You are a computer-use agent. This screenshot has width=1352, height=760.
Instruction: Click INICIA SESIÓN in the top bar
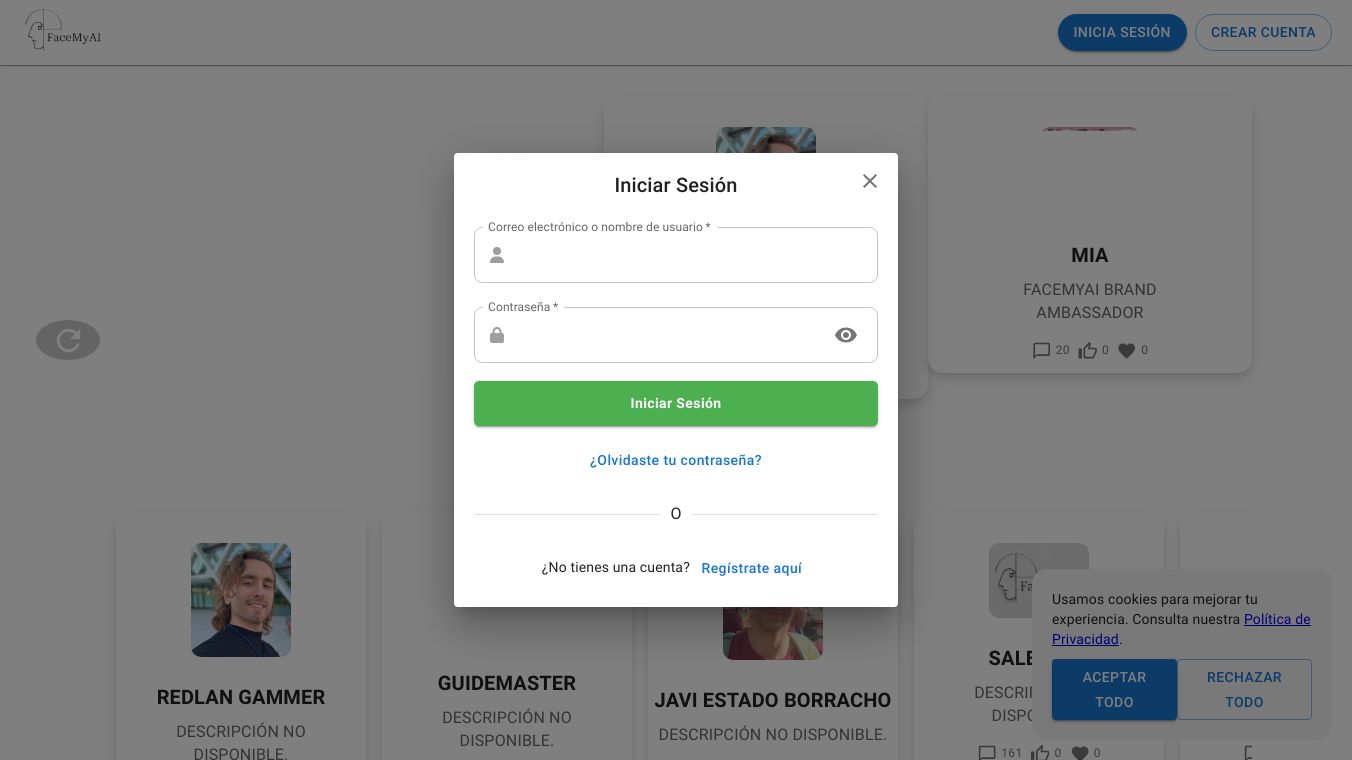pos(1122,32)
